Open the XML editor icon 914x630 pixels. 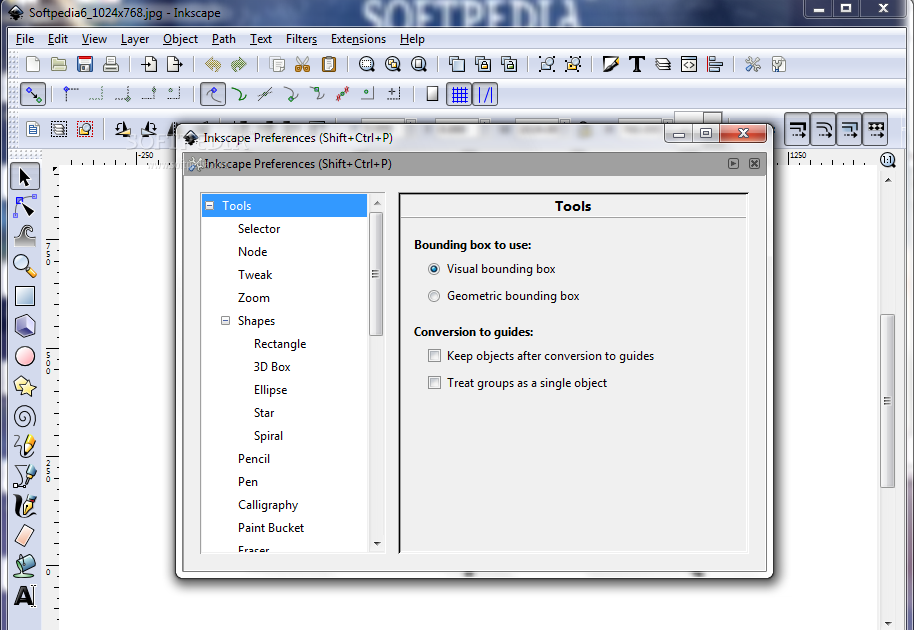(x=688, y=64)
